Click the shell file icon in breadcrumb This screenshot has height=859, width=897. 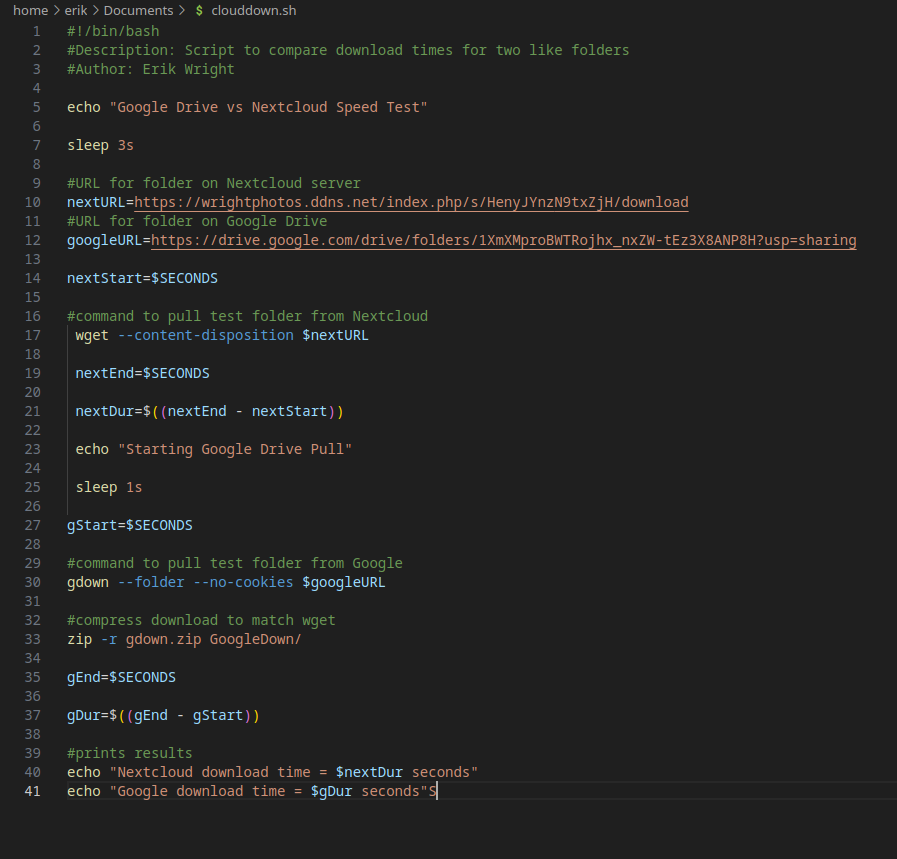(x=199, y=11)
